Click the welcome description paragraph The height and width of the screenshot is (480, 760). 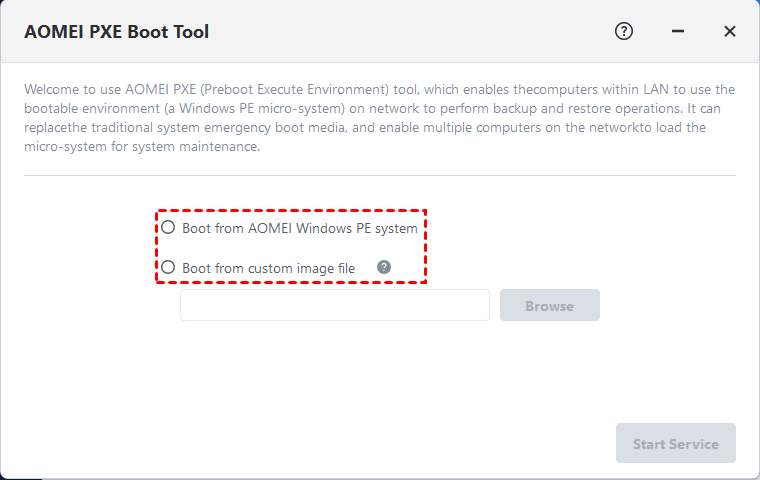click(380, 118)
